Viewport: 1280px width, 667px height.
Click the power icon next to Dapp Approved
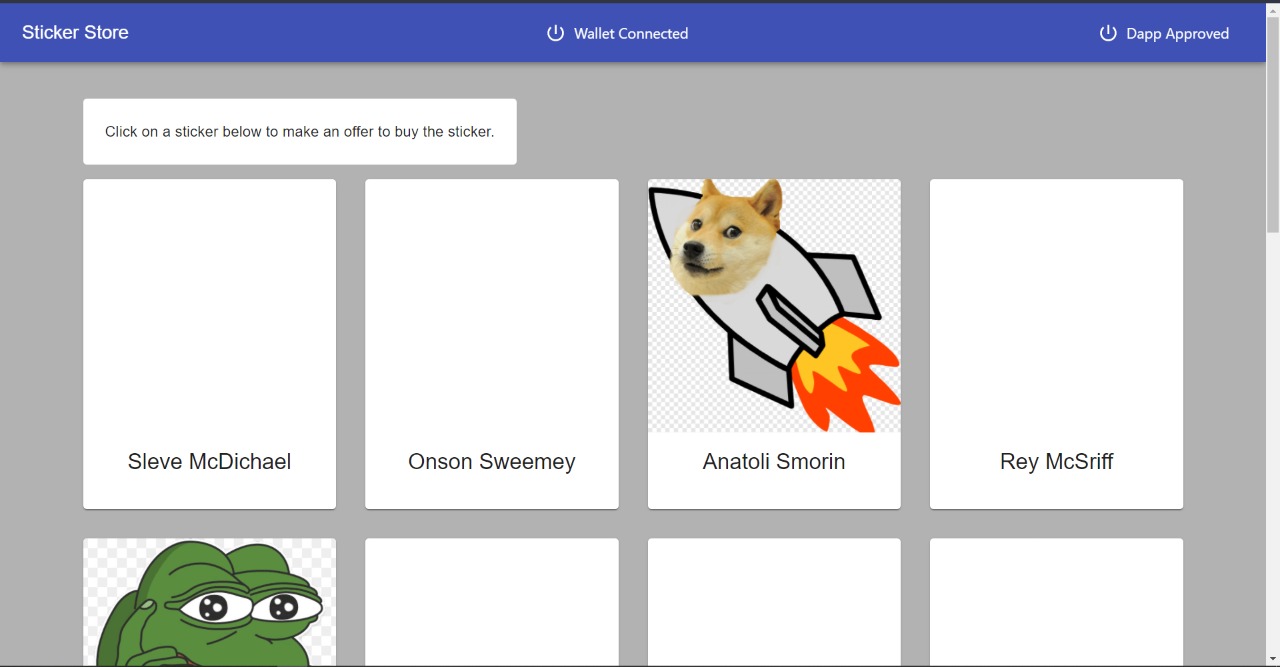coord(1108,32)
